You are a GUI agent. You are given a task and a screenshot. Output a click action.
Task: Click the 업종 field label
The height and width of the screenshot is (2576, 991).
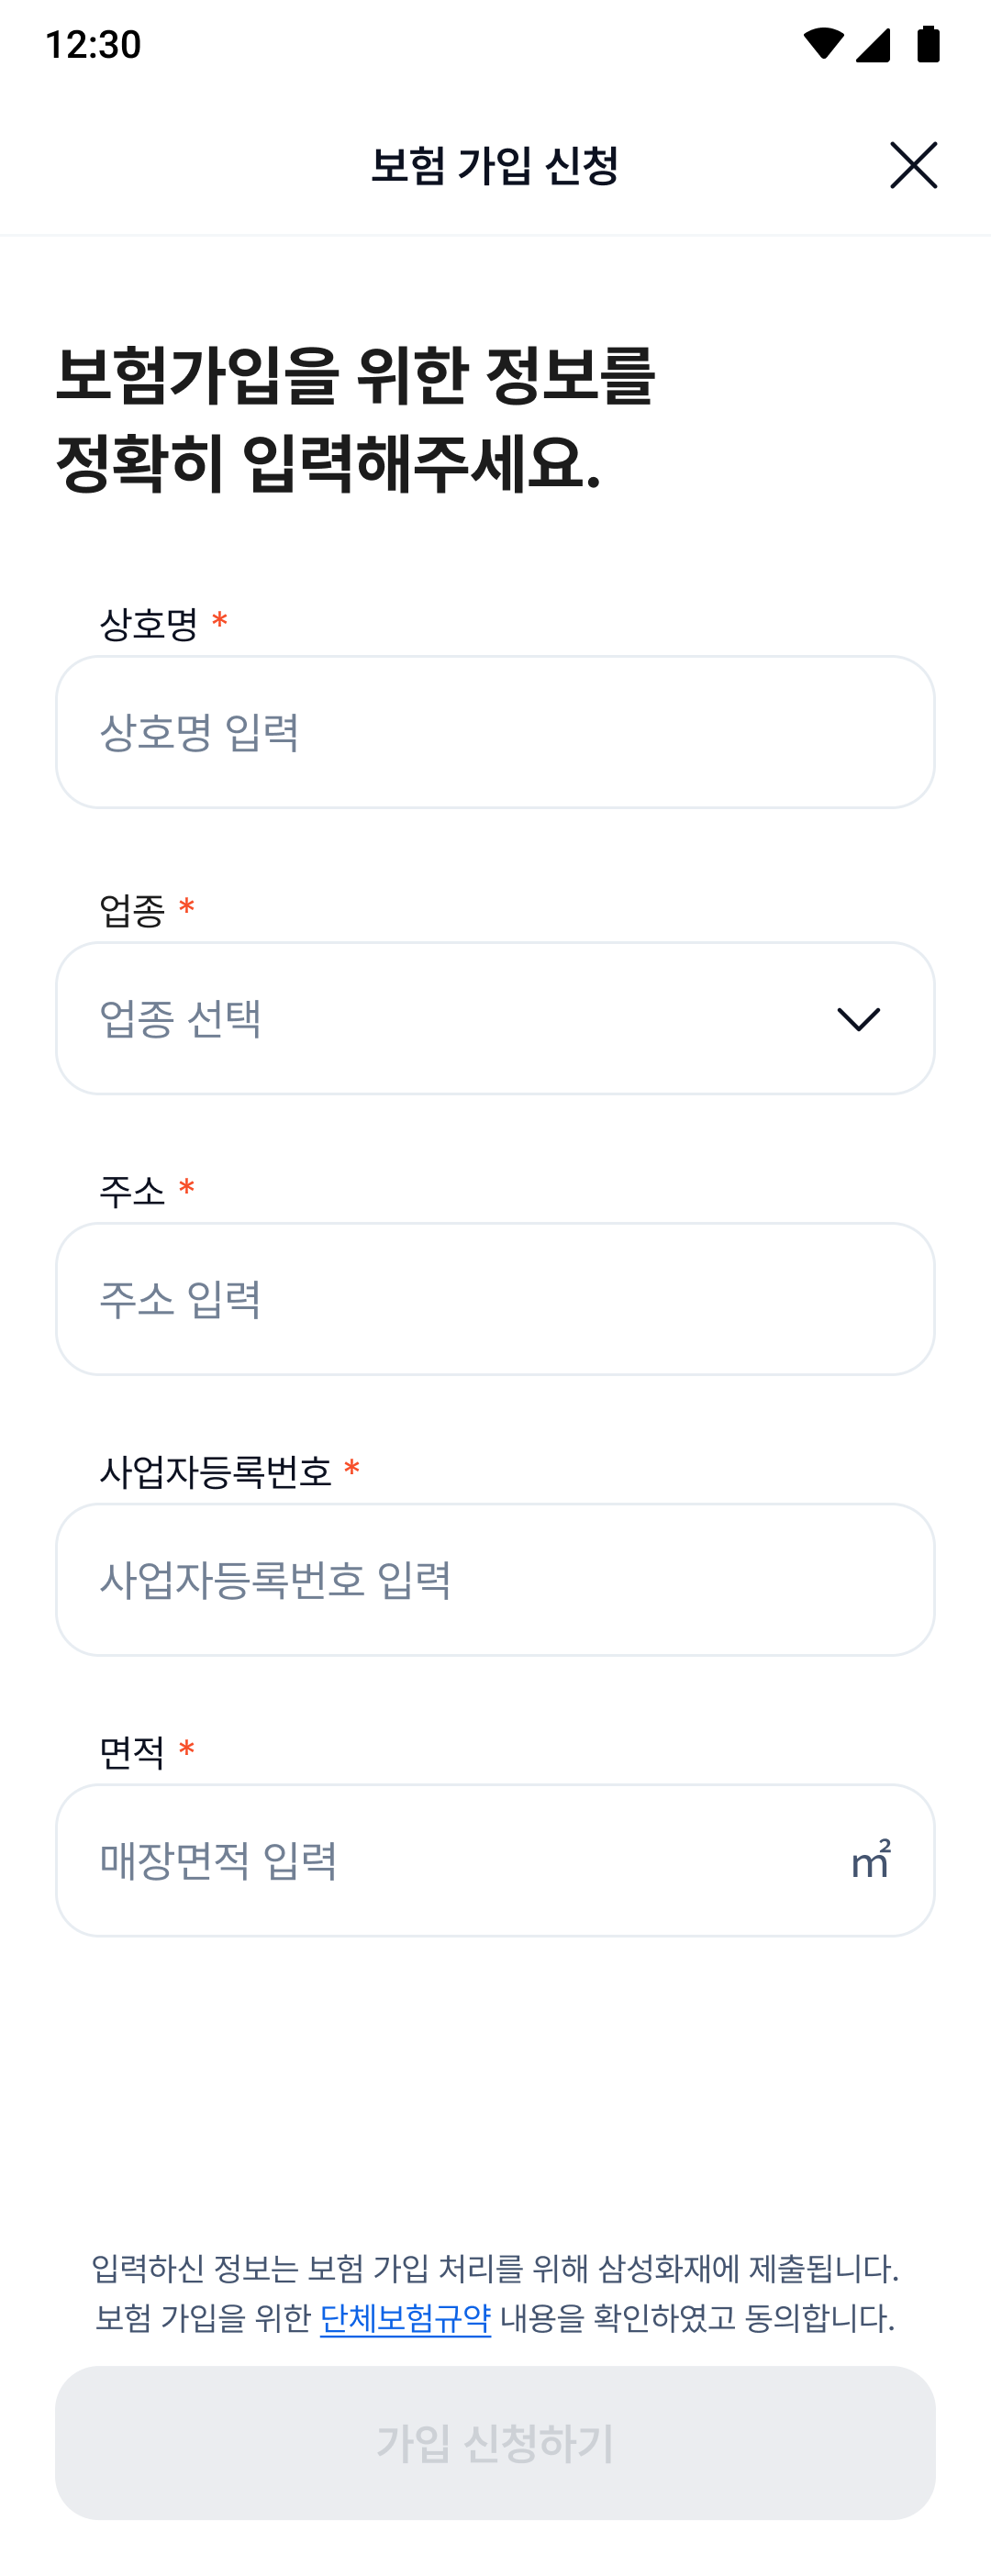tap(132, 910)
